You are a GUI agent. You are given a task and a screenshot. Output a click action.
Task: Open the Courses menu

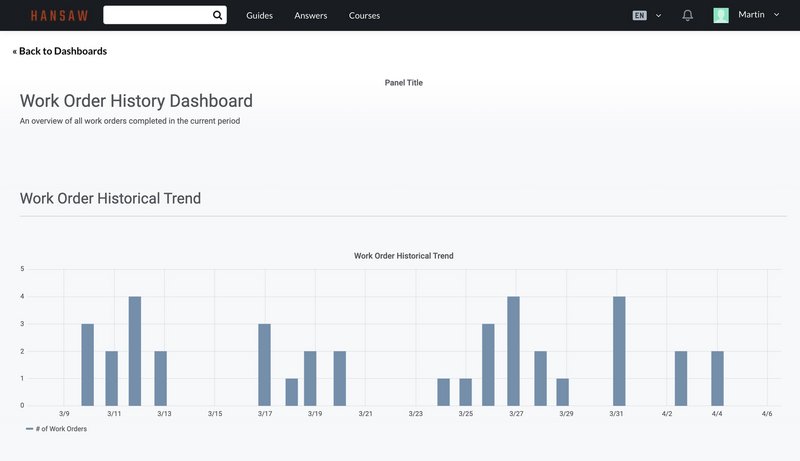point(364,15)
